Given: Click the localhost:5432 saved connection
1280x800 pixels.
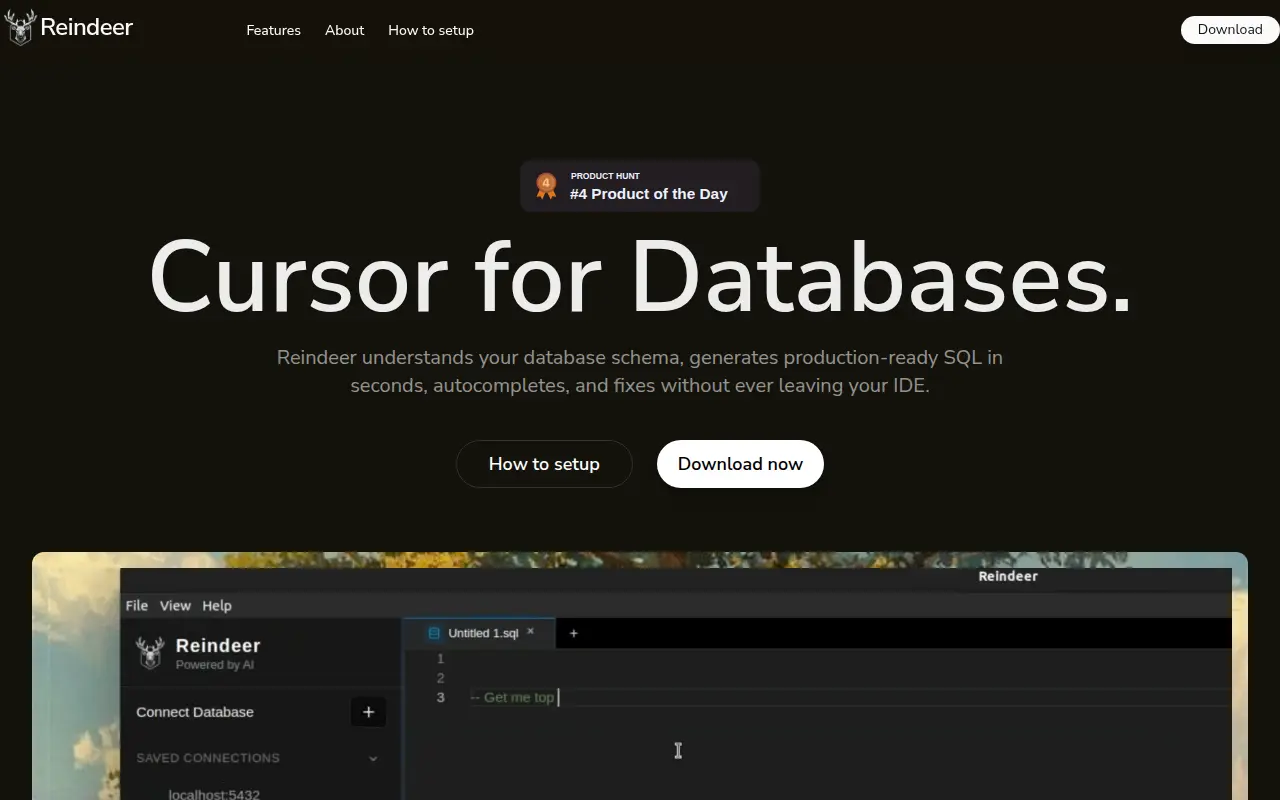Looking at the screenshot, I should coord(214,794).
